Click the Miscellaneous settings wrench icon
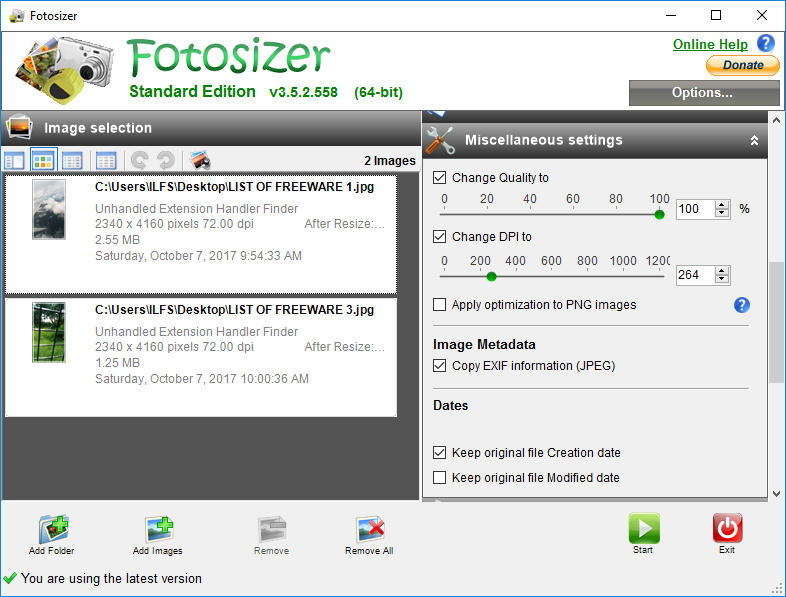 pyautogui.click(x=440, y=140)
